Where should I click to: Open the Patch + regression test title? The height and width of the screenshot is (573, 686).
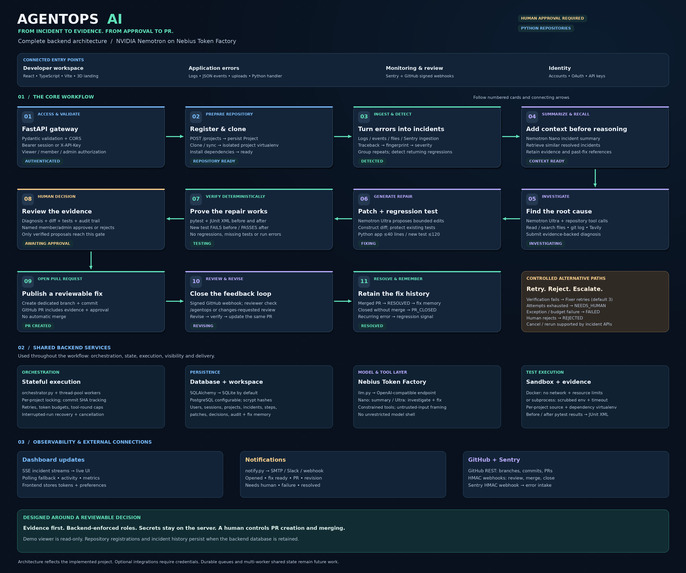coord(398,211)
